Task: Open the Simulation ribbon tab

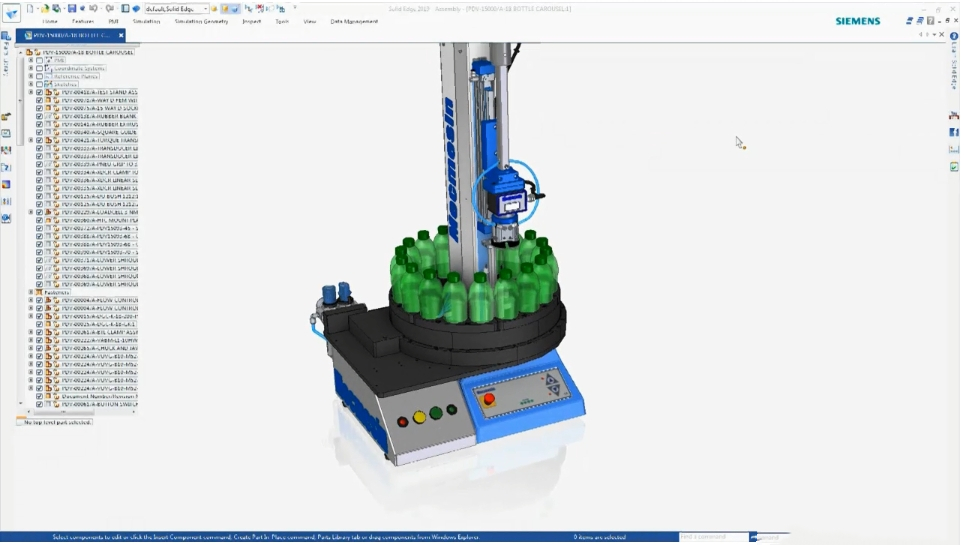Action: tap(146, 21)
